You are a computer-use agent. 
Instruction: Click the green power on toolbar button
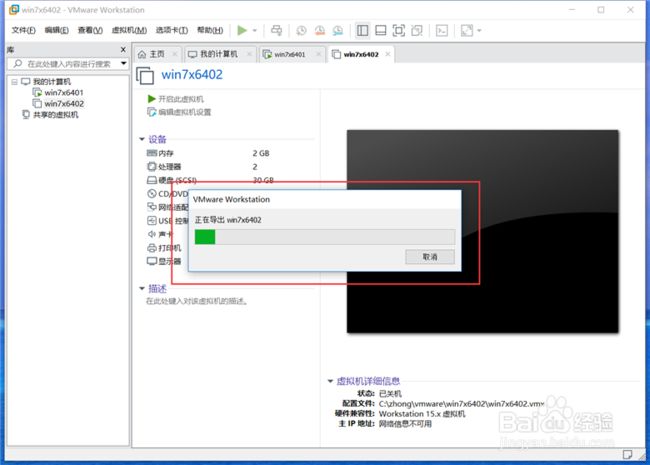coord(242,31)
